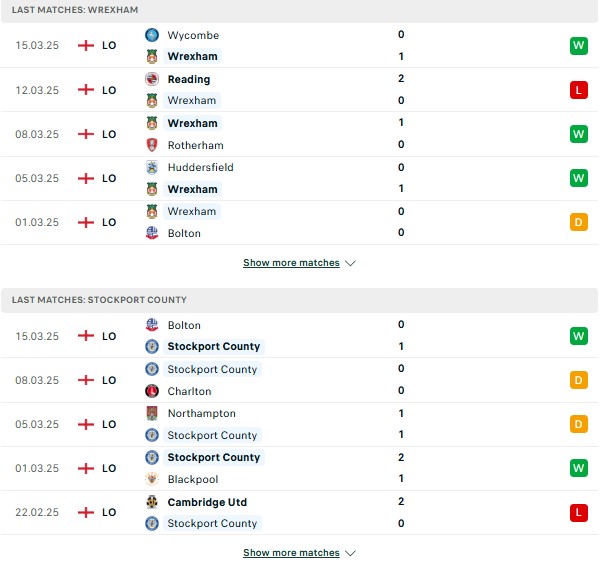Click the Blackpool club crest icon
The image size is (604, 571).
(x=152, y=479)
